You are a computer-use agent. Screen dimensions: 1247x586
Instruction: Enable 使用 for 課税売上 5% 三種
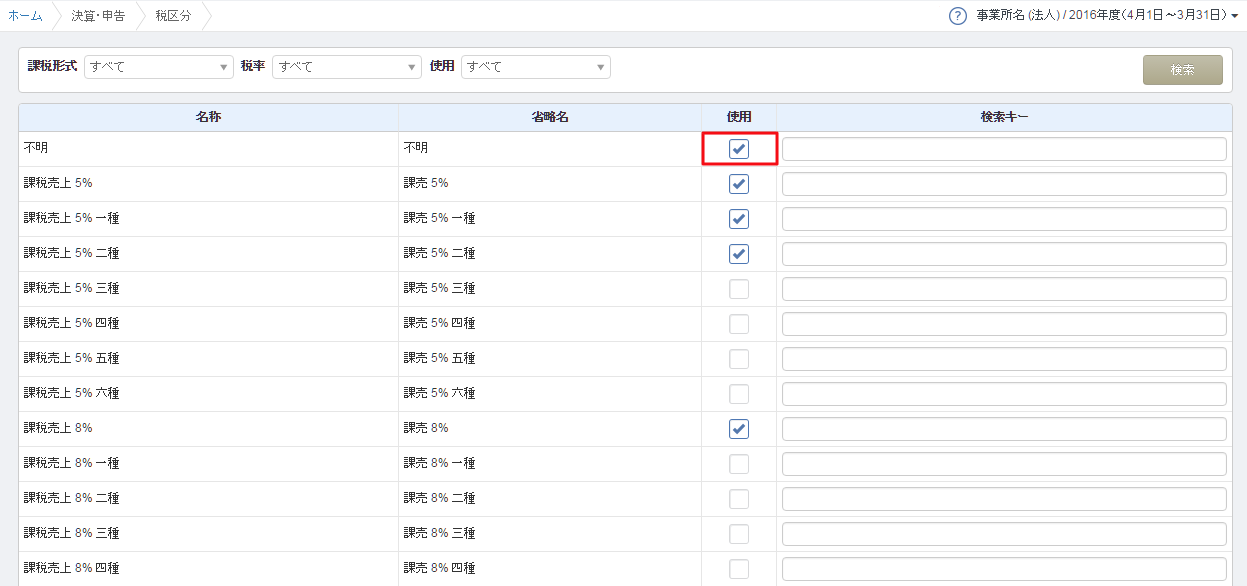click(739, 289)
